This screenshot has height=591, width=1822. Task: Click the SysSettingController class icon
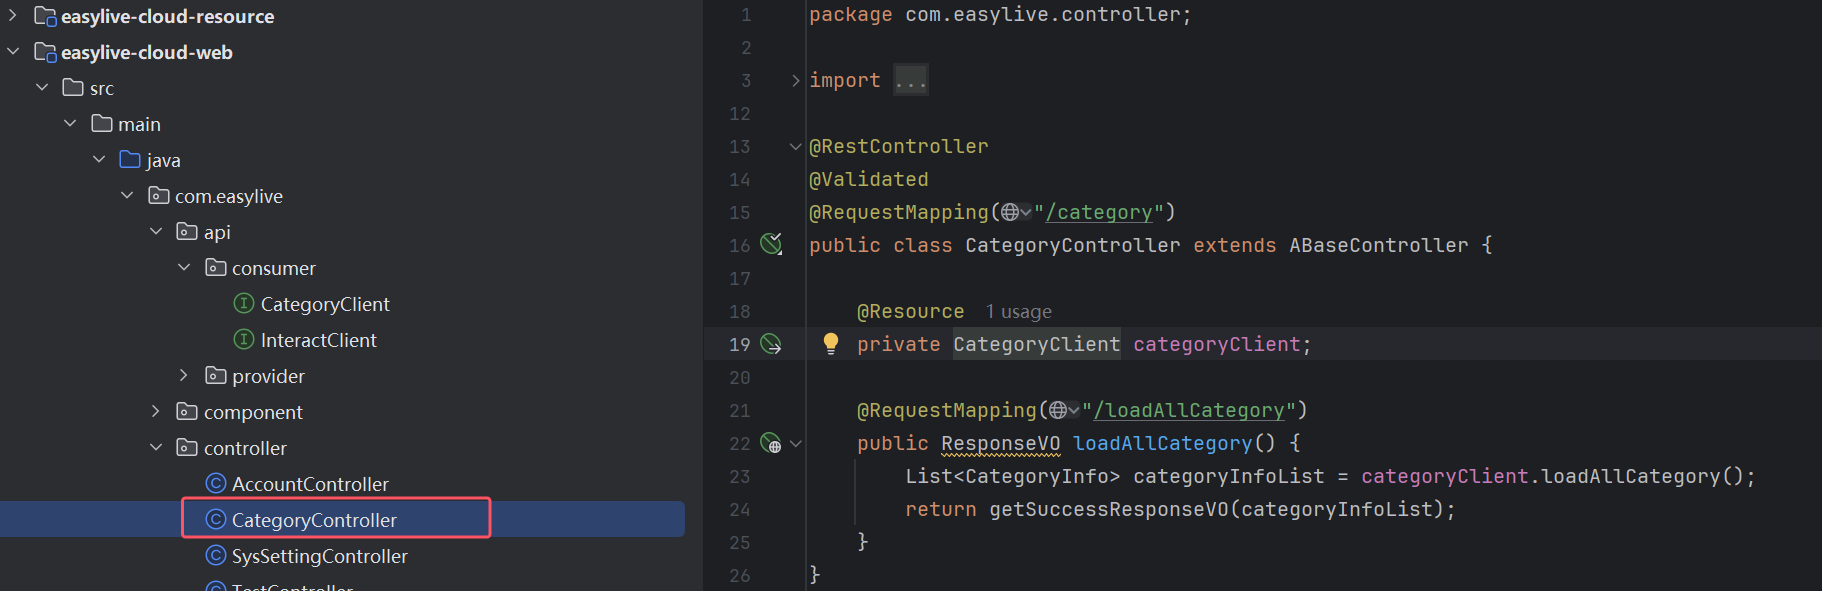coord(216,556)
